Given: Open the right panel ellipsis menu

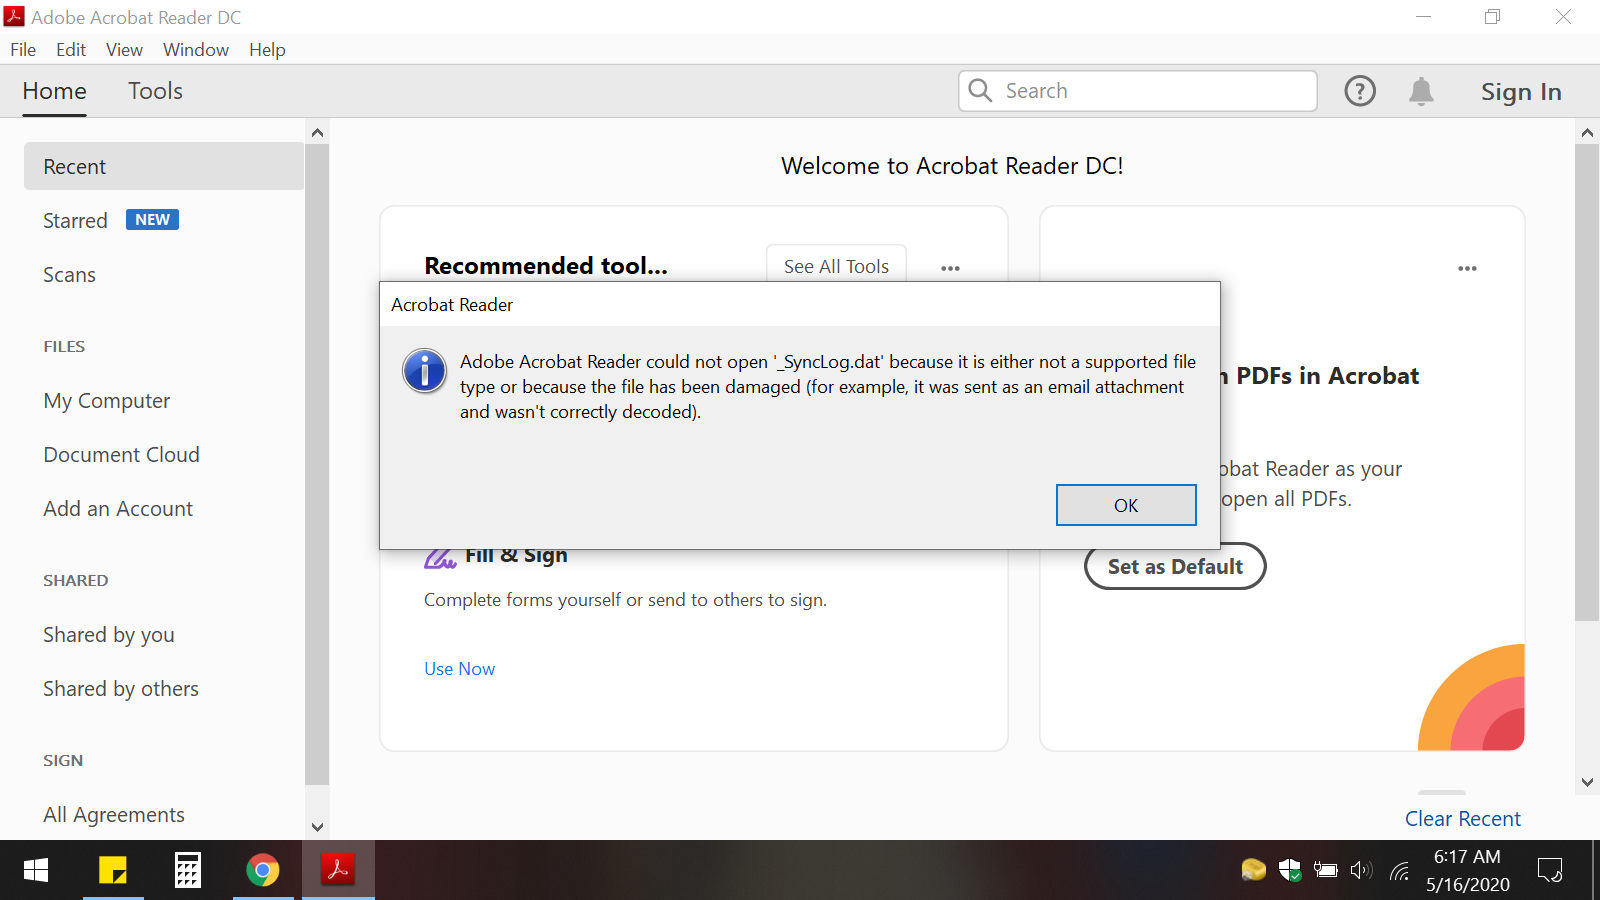Looking at the screenshot, I should [x=1467, y=268].
